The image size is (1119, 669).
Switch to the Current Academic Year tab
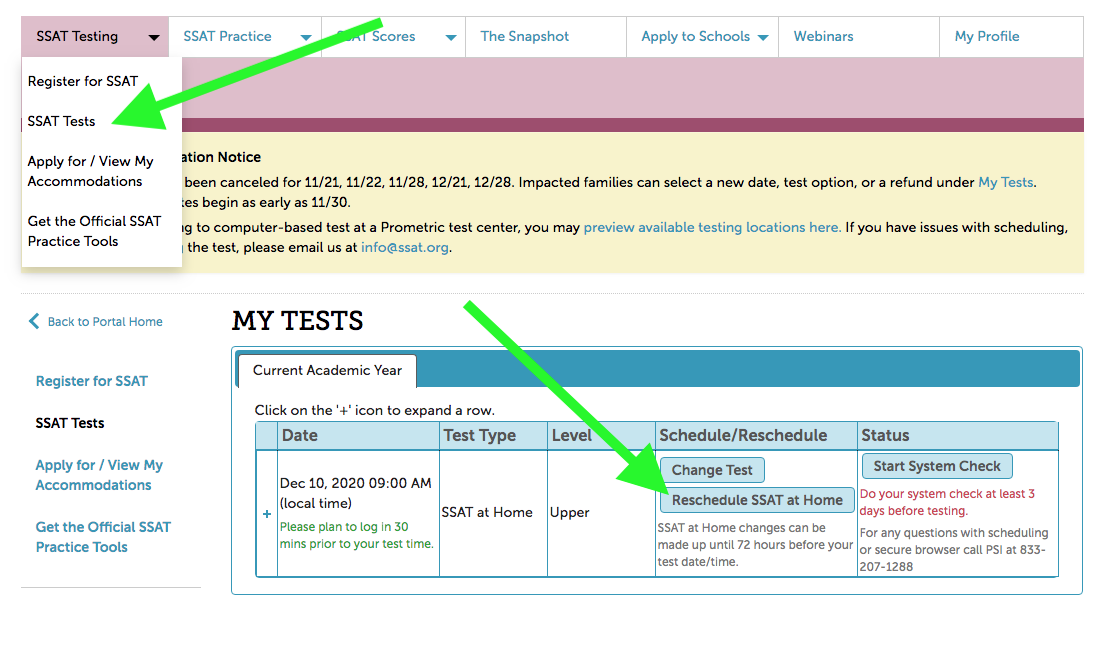click(x=326, y=371)
